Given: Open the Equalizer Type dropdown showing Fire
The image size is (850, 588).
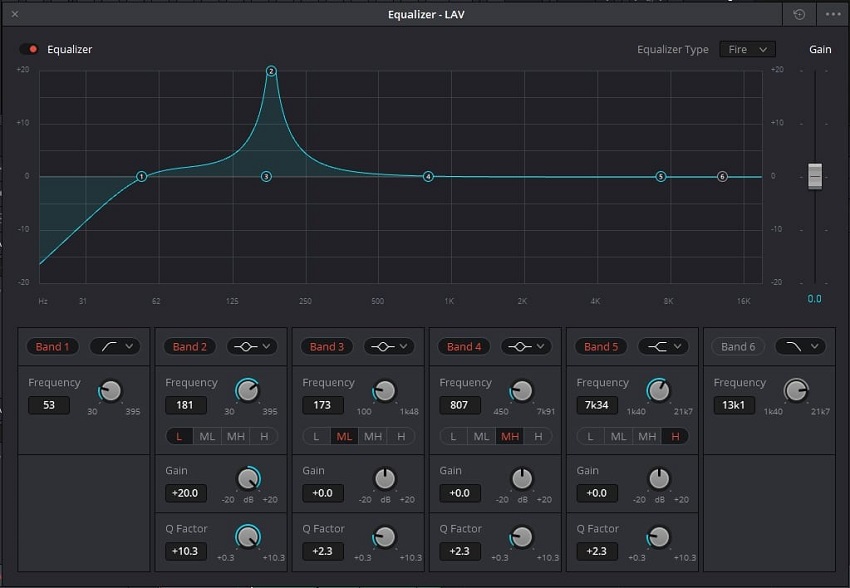Looking at the screenshot, I should 747,48.
